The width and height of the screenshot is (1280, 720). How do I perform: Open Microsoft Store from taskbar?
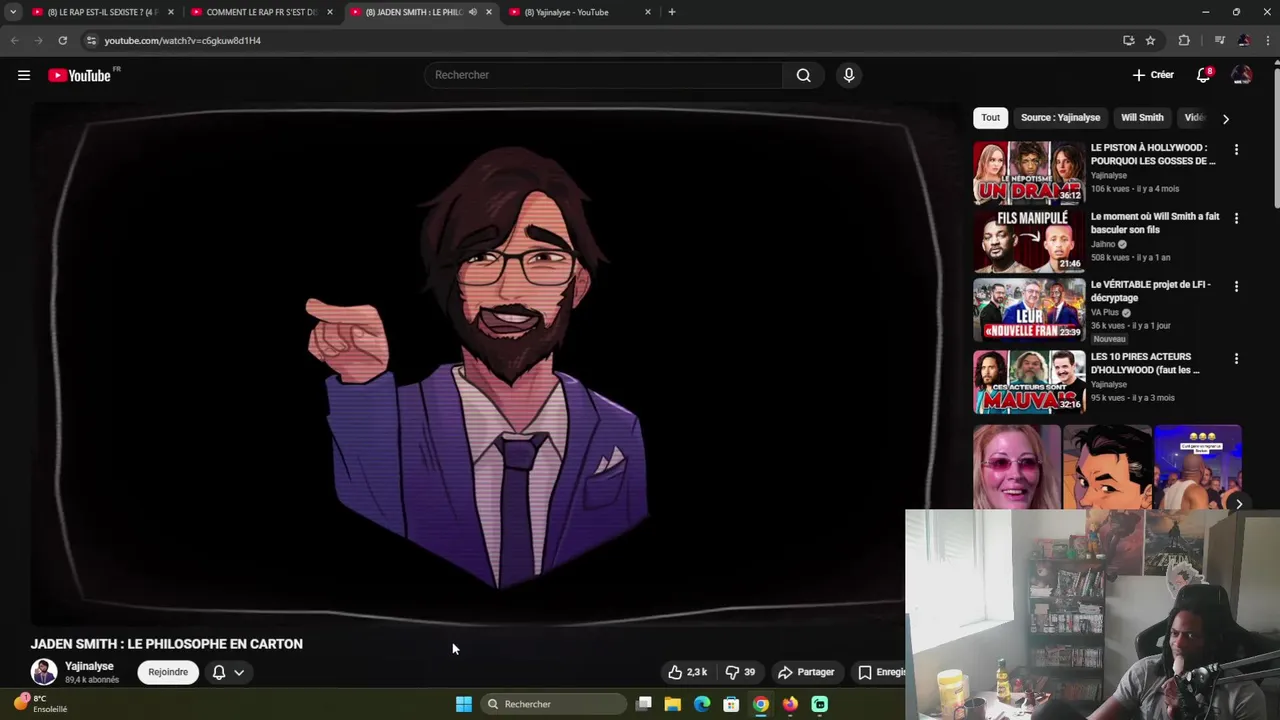[x=731, y=704]
